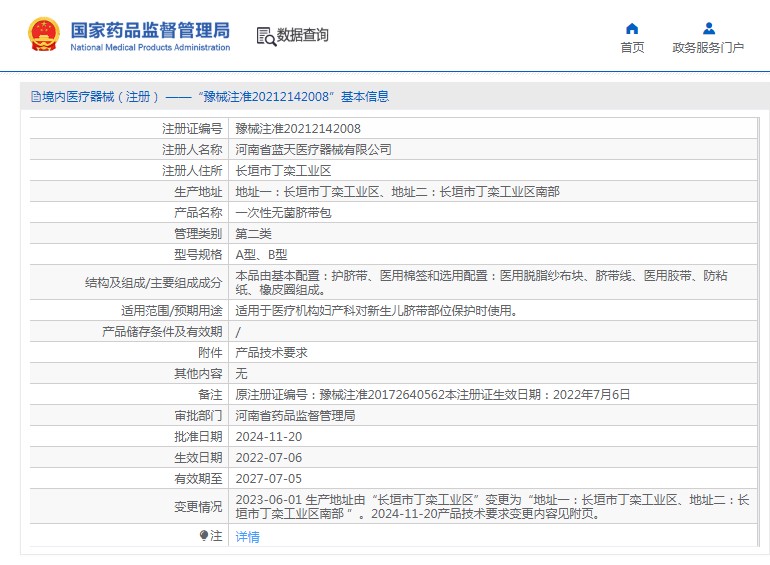Screen dimensions: 770x565
Task: Click the 有效期至 row label
Action: (198, 479)
